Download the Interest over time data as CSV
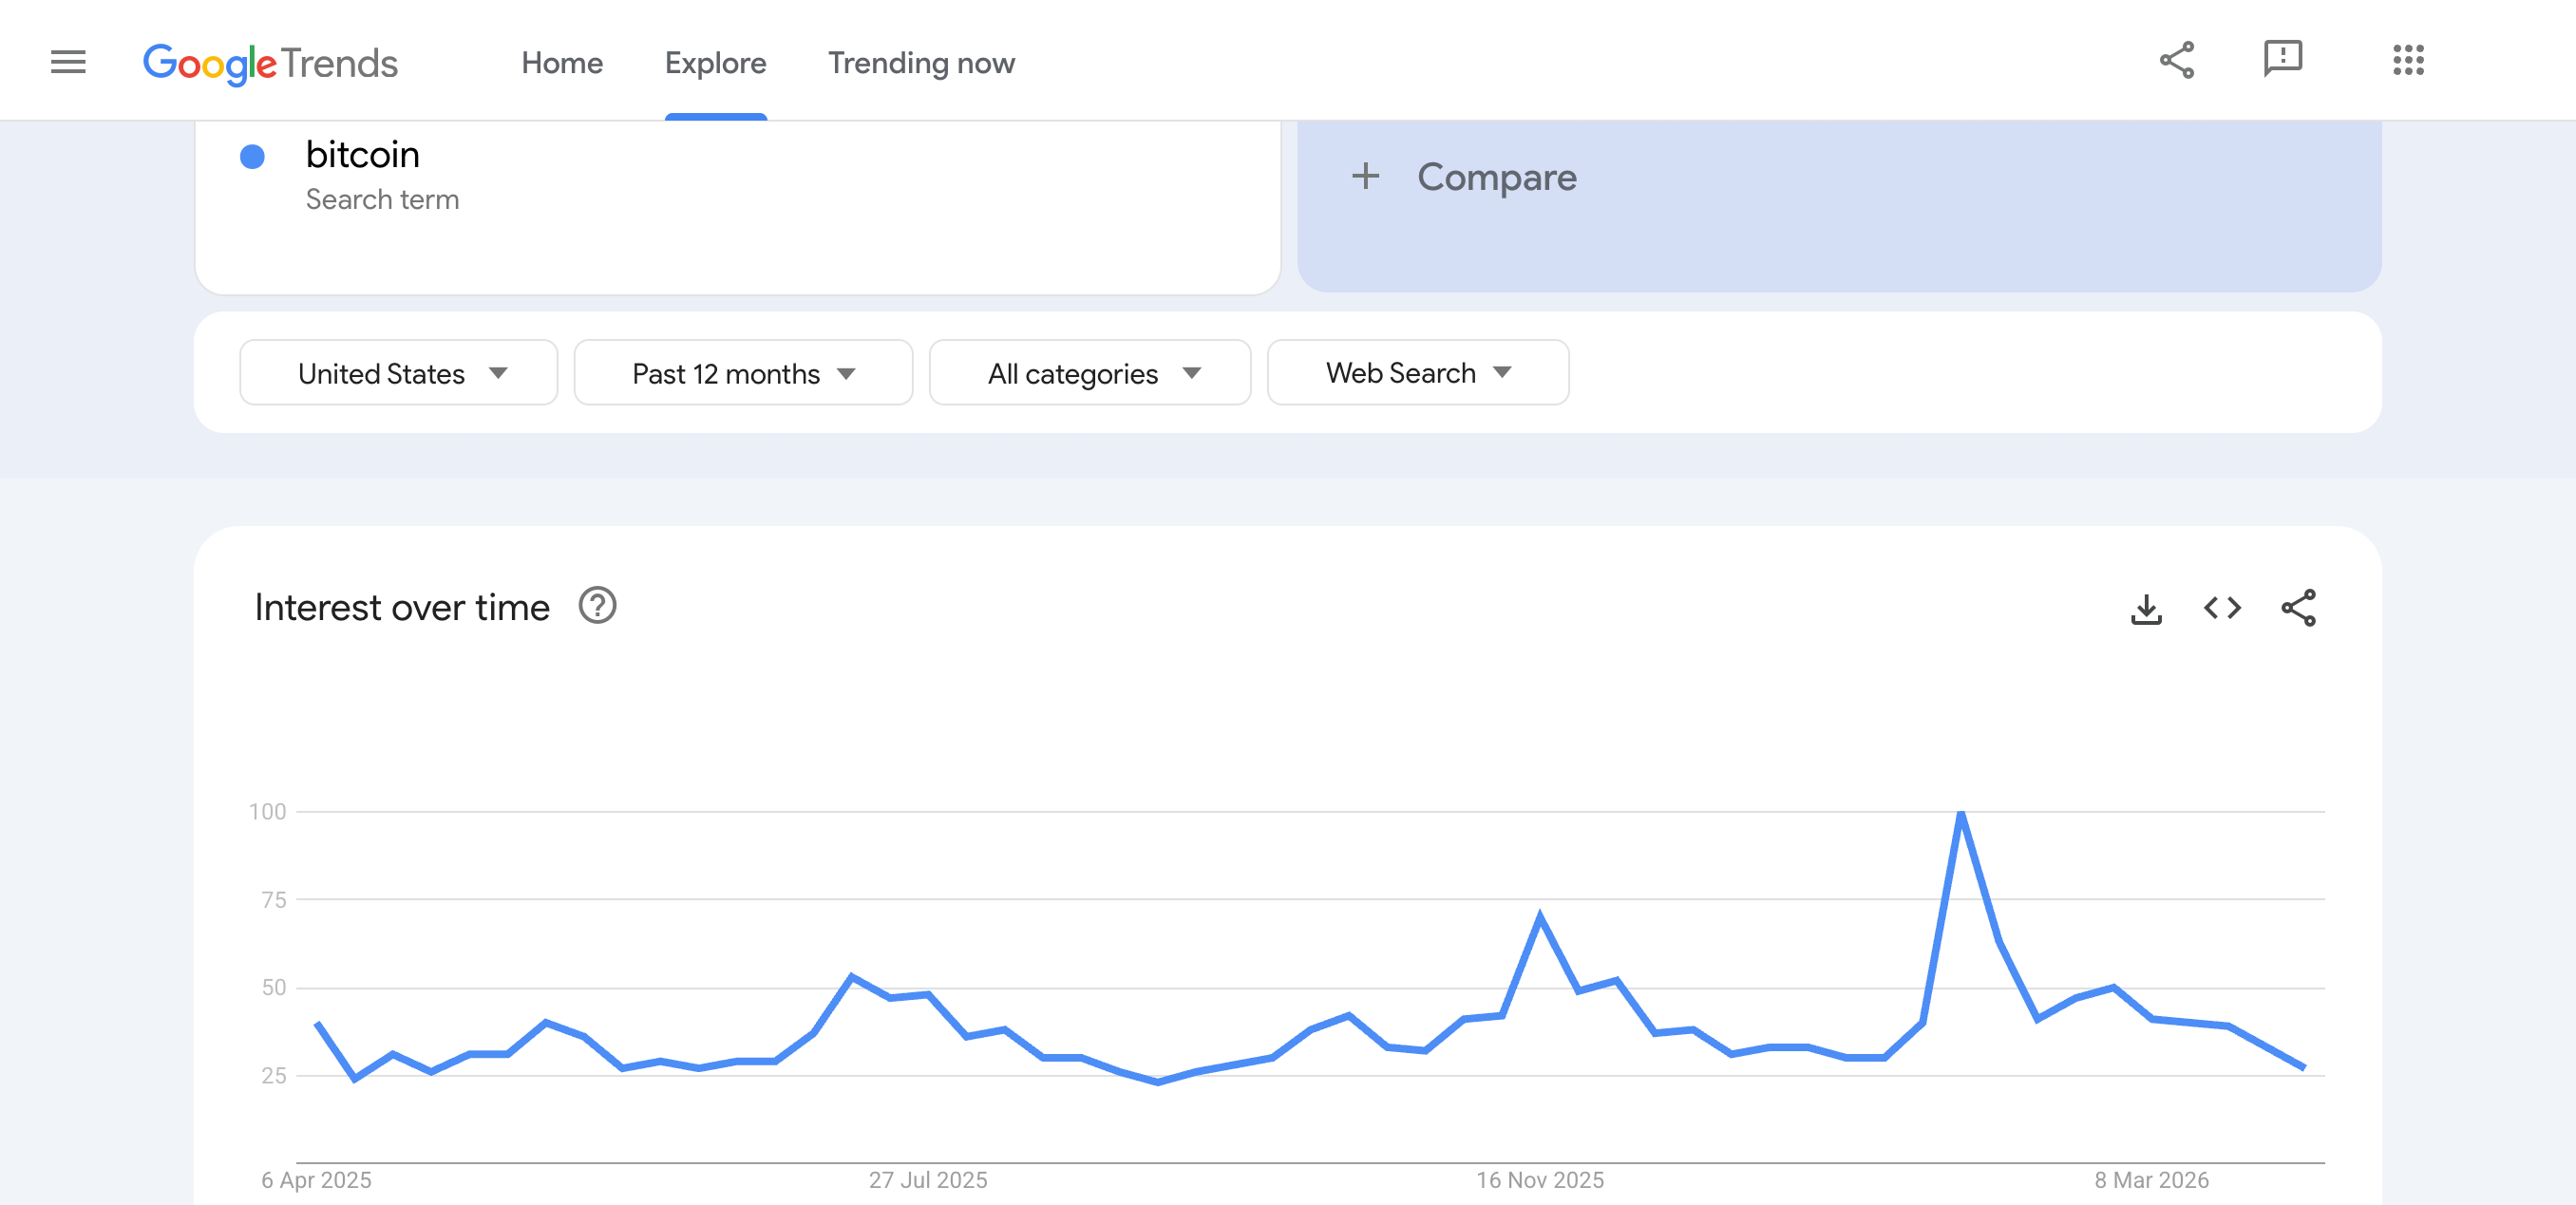 (x=2146, y=607)
